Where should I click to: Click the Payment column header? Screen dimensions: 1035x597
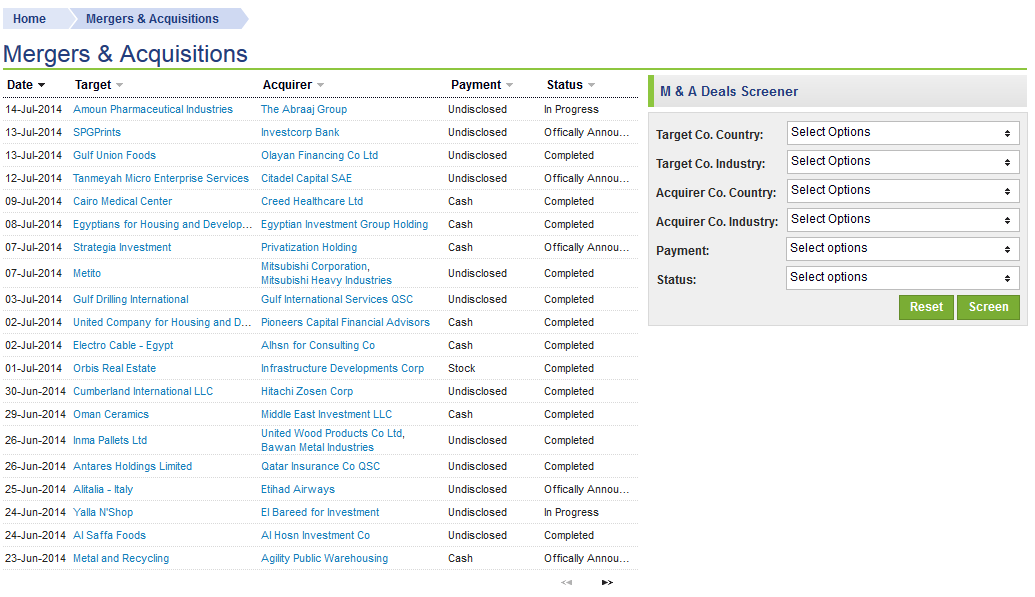point(476,85)
